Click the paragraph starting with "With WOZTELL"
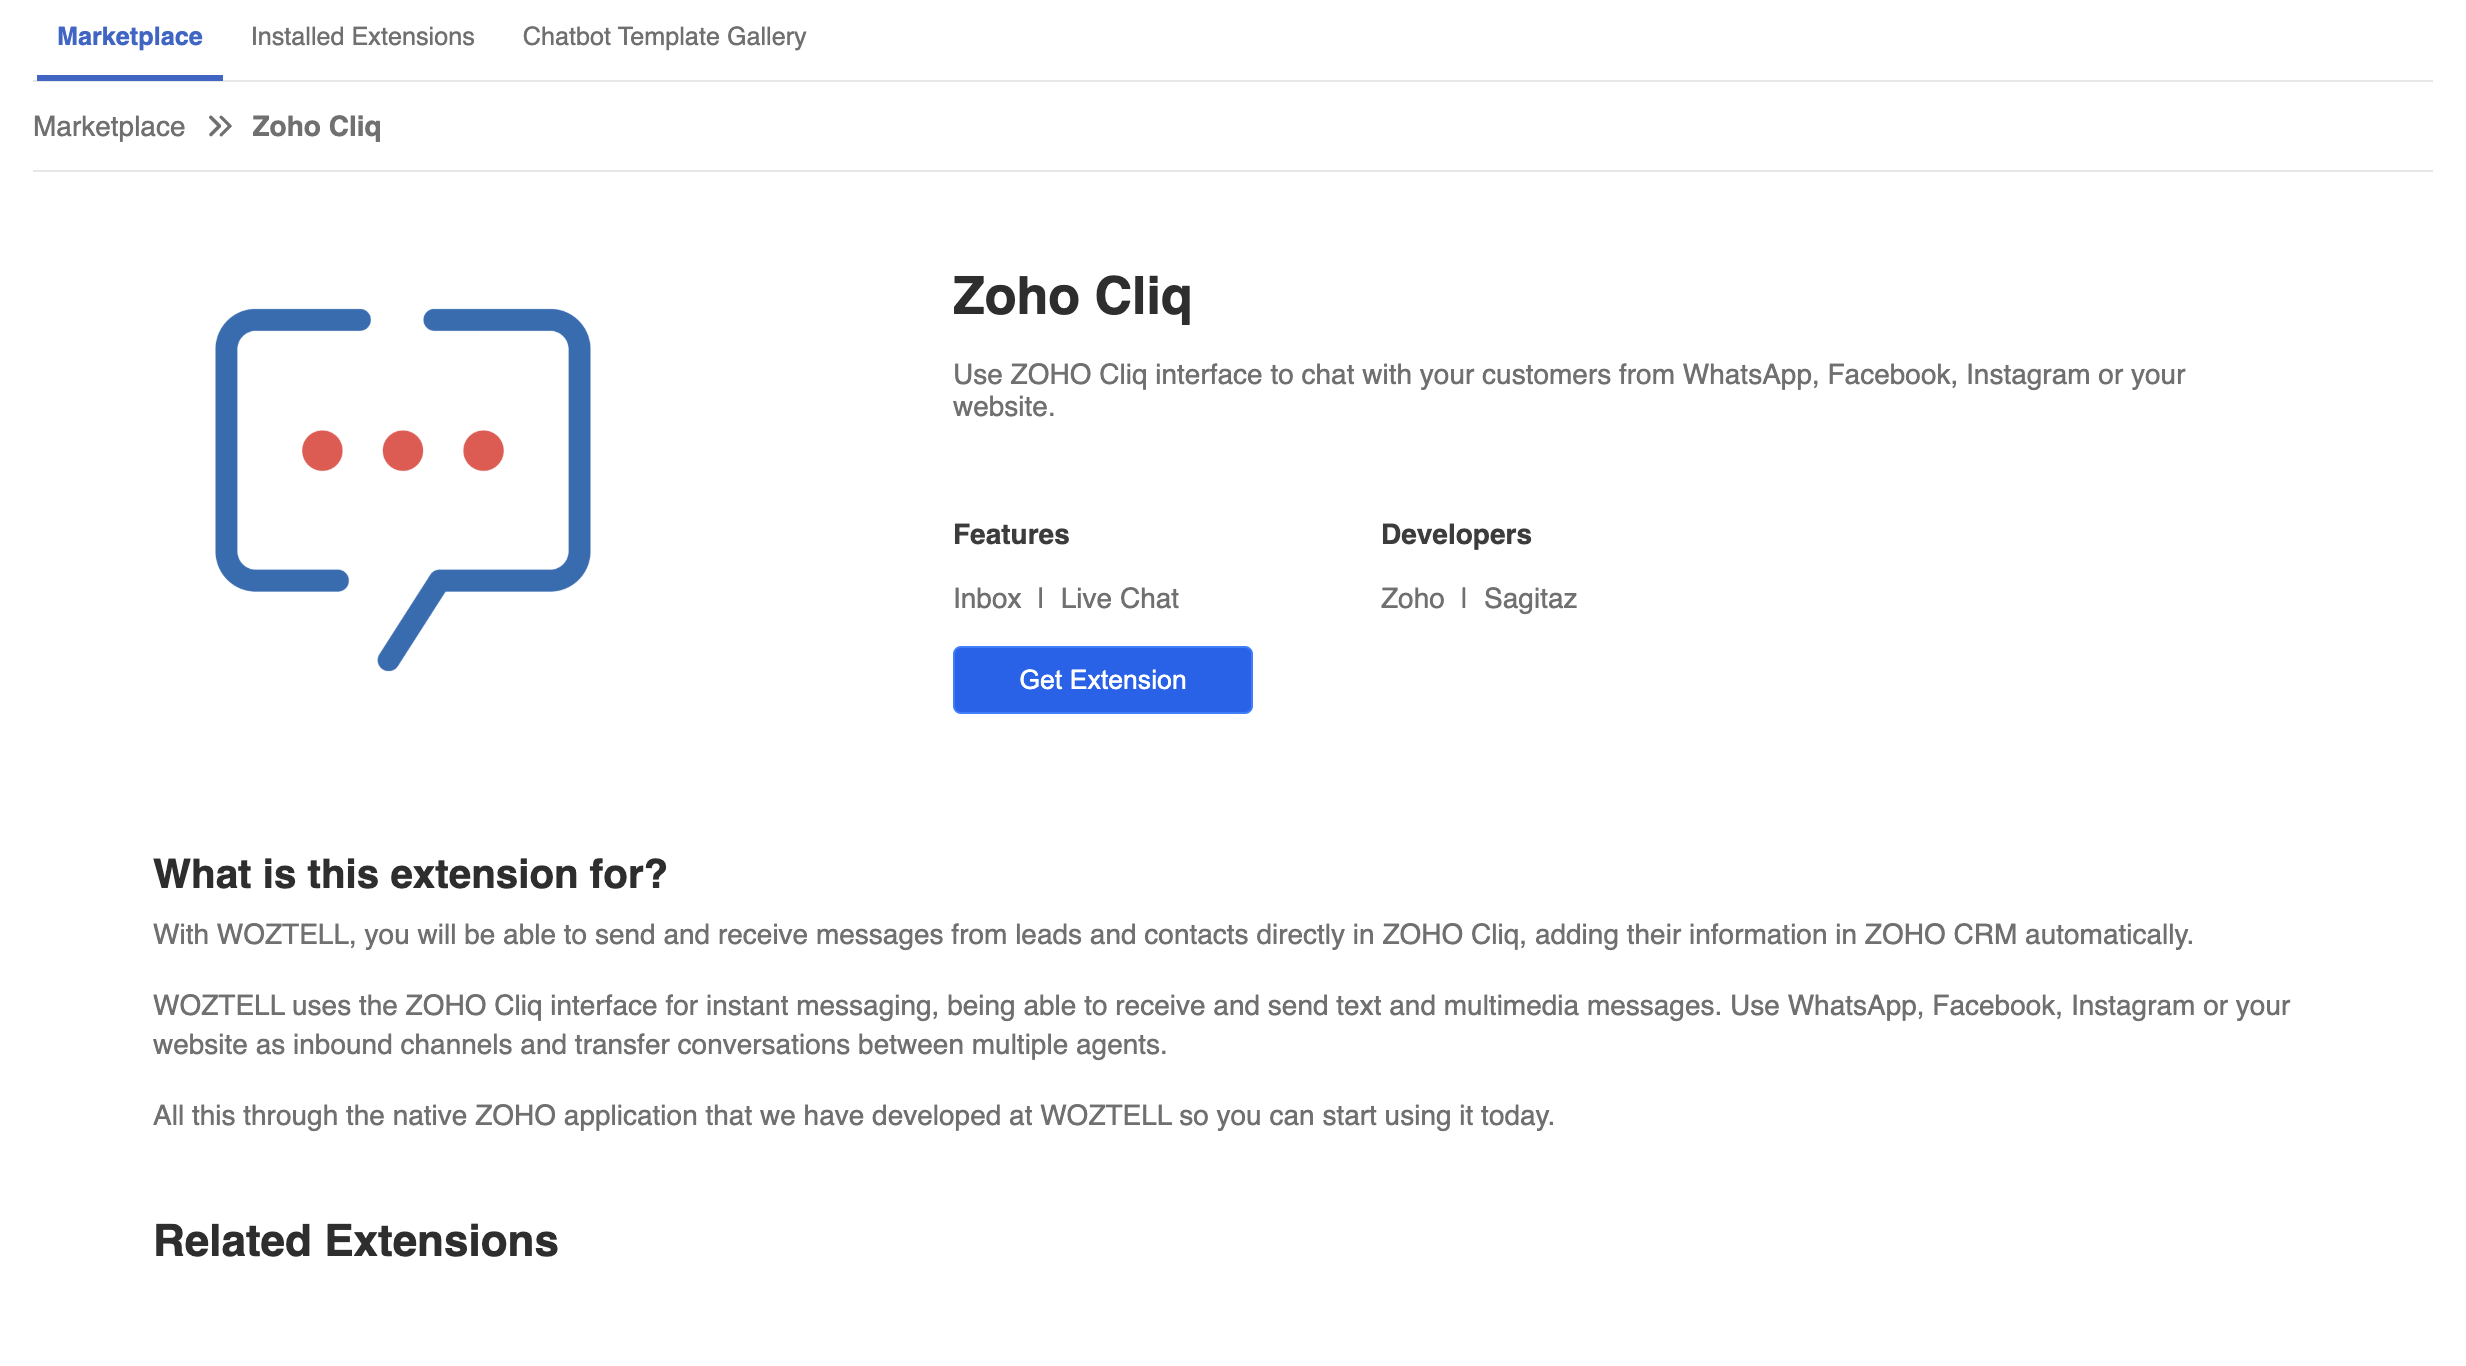 tap(1173, 935)
